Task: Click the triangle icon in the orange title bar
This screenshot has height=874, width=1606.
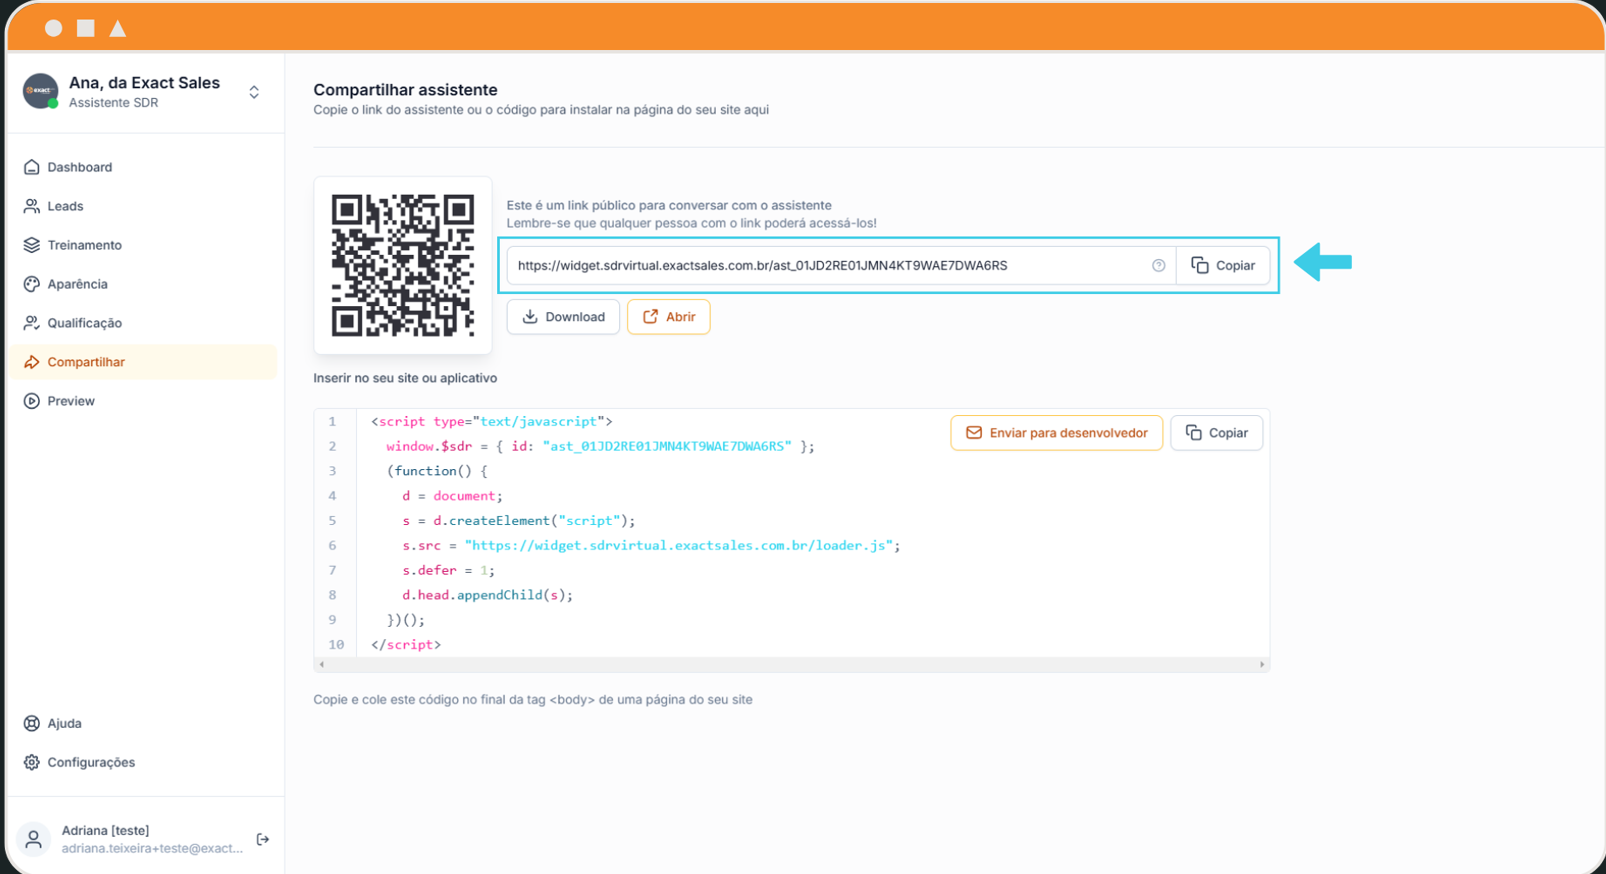Action: [x=118, y=28]
